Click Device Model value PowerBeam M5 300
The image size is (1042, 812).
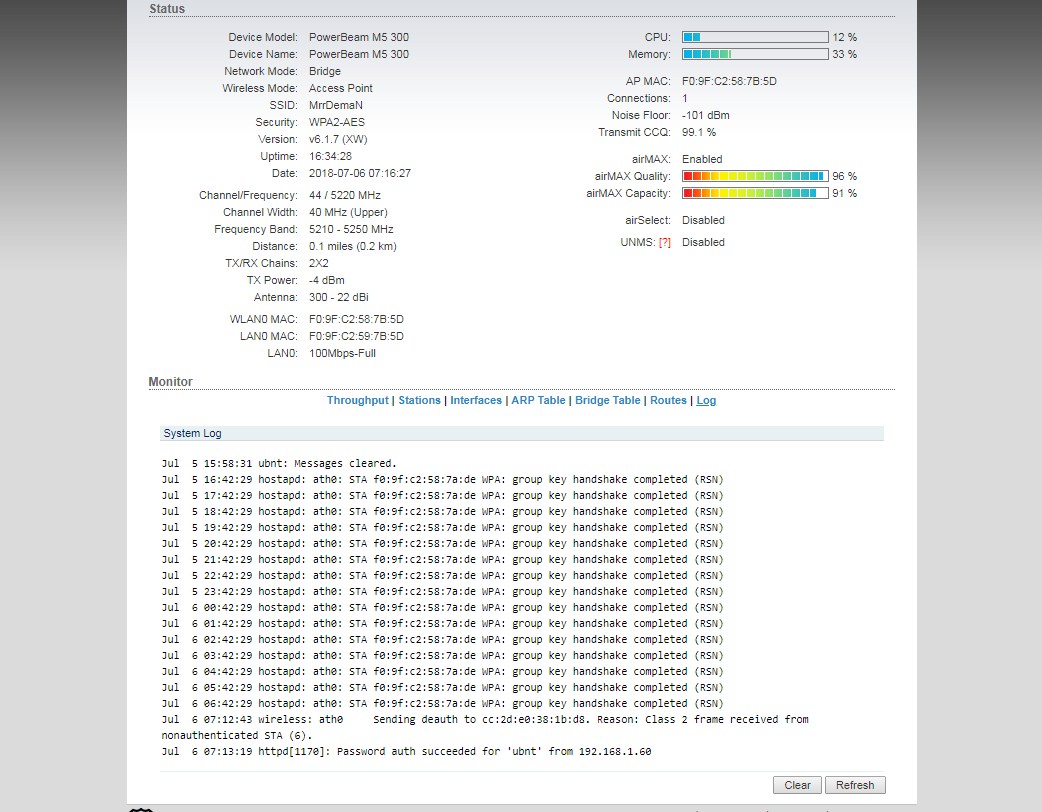point(359,37)
